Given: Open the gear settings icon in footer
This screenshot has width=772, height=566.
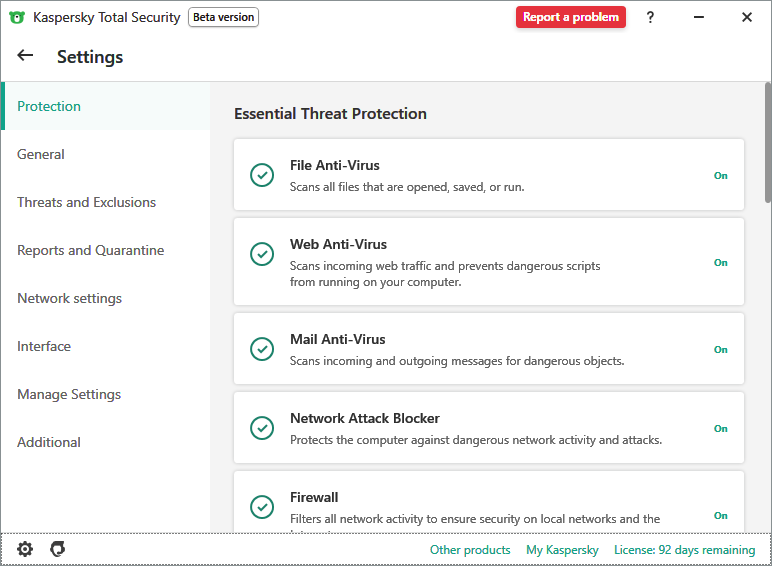Looking at the screenshot, I should click(x=25, y=549).
